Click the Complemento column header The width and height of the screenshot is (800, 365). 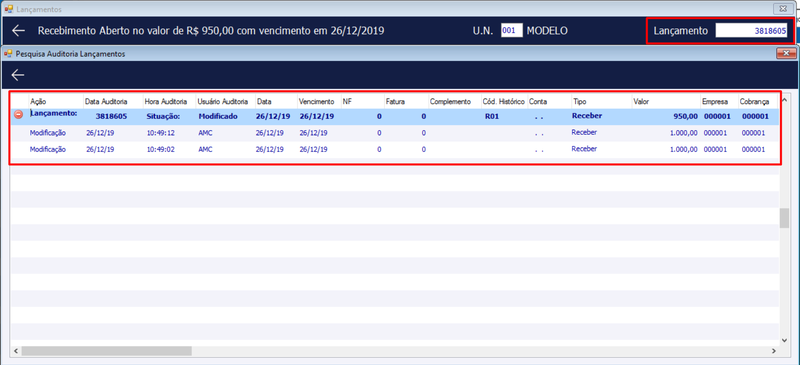click(450, 102)
